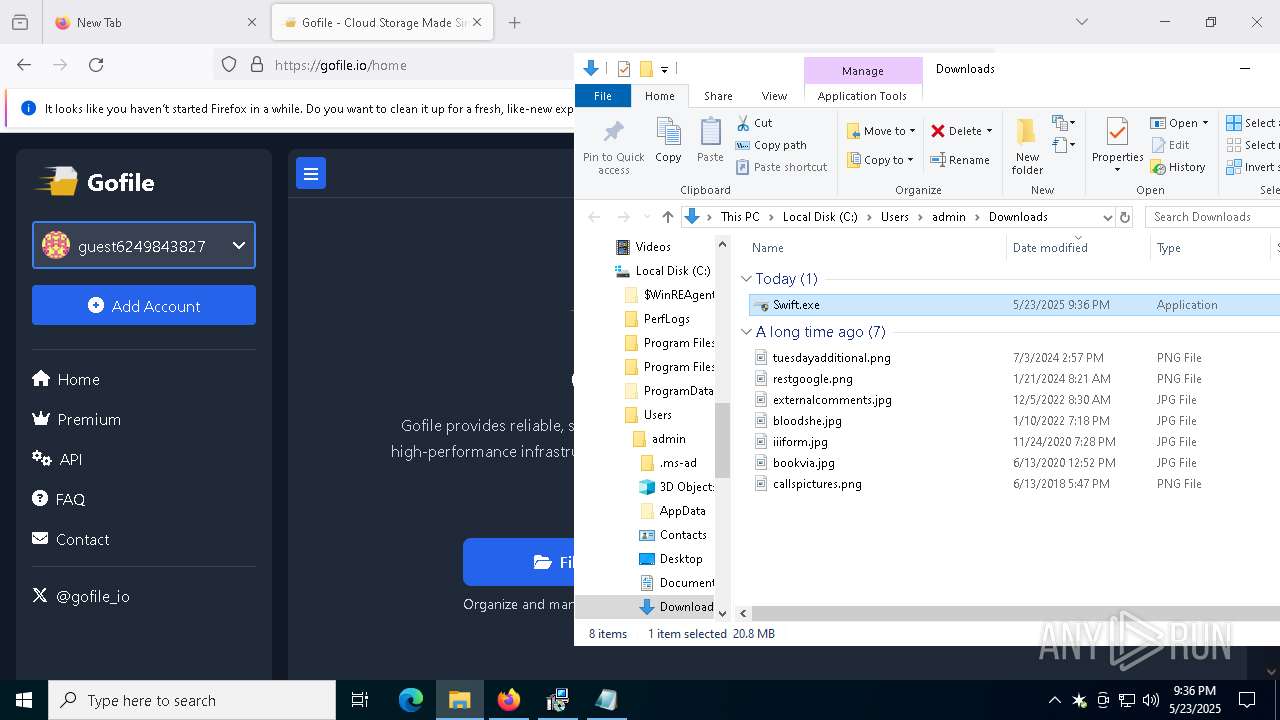Open Premium in Gofile sidebar
Screen dimensions: 1280x720
coord(77,419)
